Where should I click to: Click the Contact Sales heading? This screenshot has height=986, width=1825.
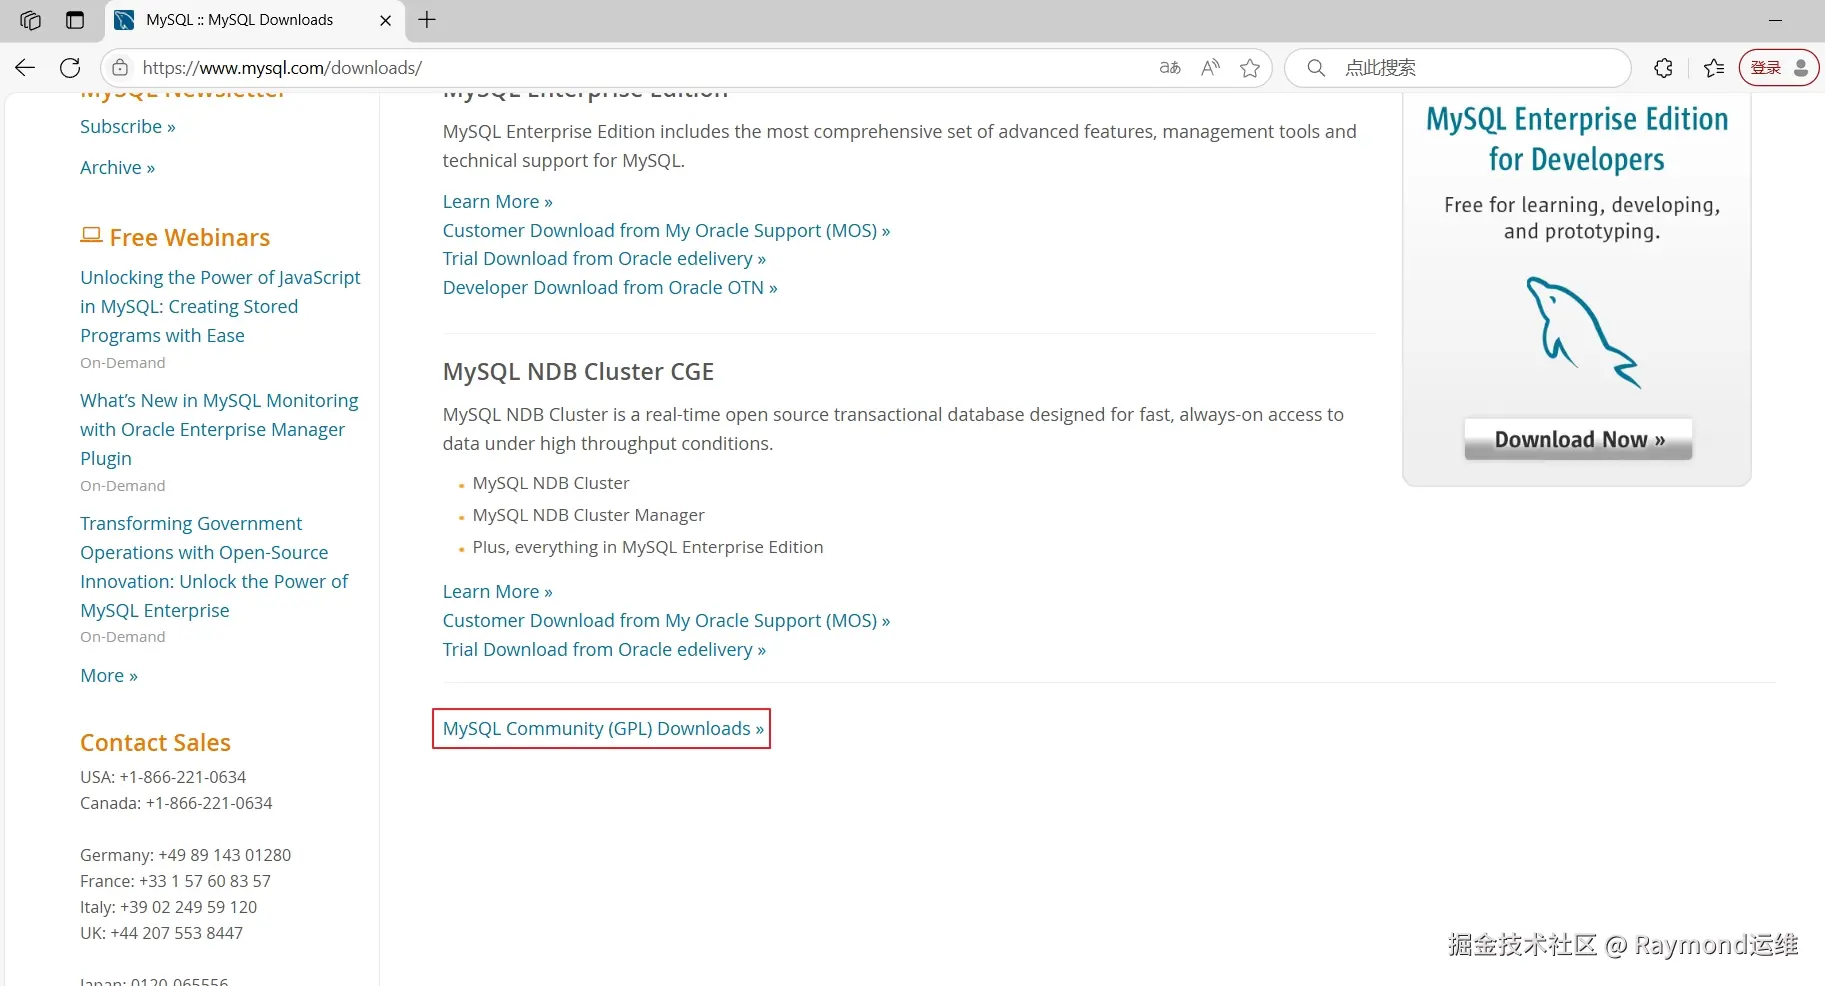click(155, 743)
